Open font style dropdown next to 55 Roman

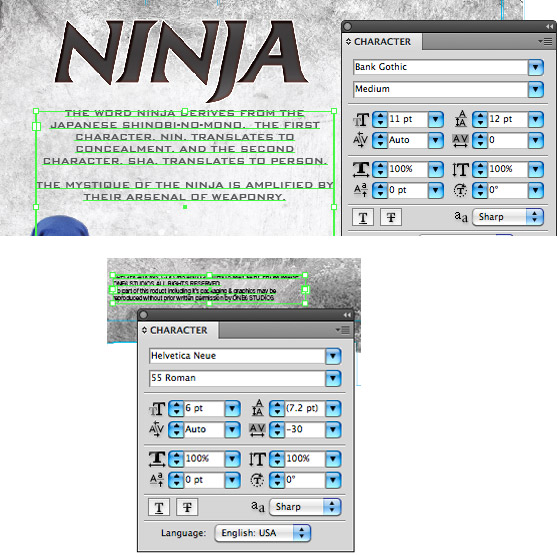(333, 378)
